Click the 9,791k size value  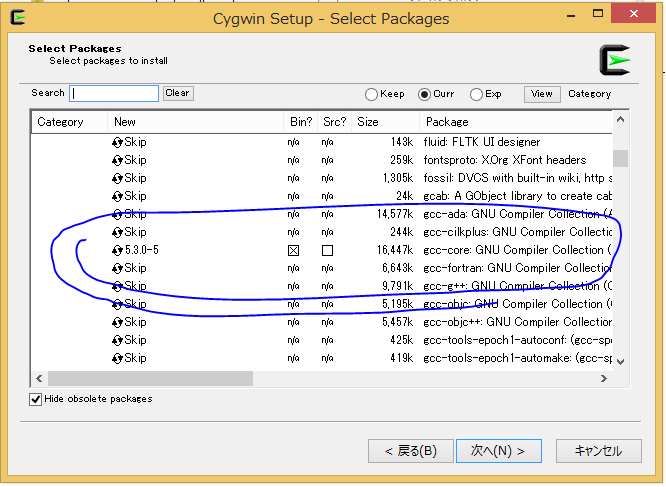click(397, 287)
